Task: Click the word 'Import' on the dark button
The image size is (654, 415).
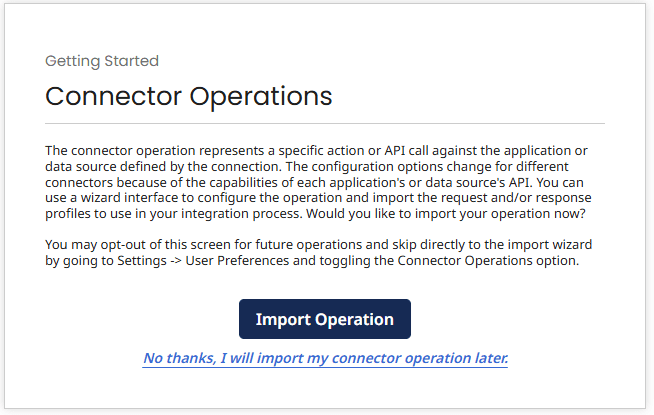Action: (283, 319)
